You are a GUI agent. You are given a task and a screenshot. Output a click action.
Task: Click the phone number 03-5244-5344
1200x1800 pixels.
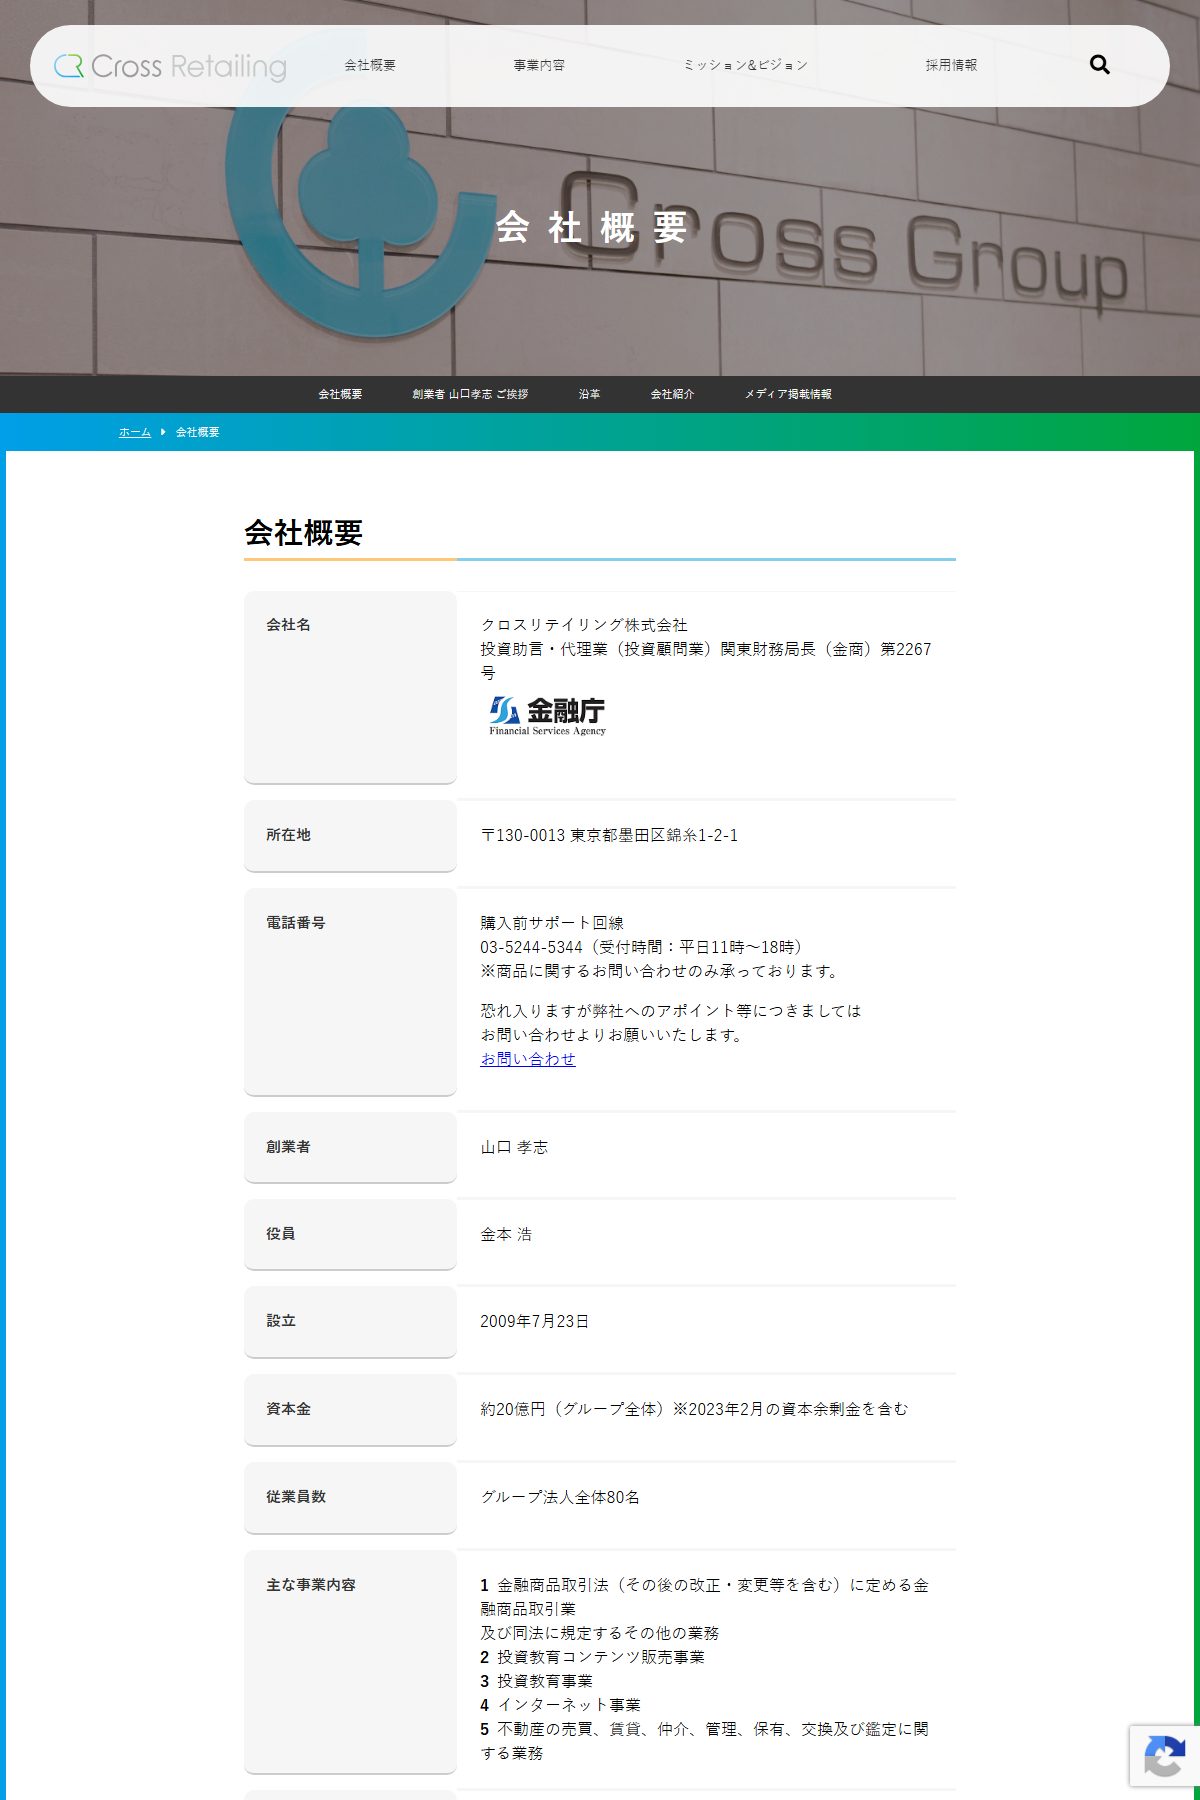[x=531, y=947]
